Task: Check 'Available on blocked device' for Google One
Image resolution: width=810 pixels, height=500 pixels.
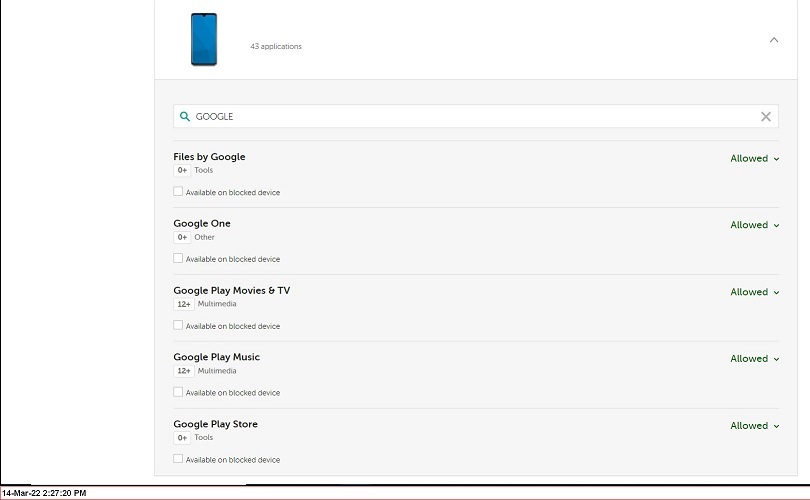Action: pyautogui.click(x=178, y=258)
